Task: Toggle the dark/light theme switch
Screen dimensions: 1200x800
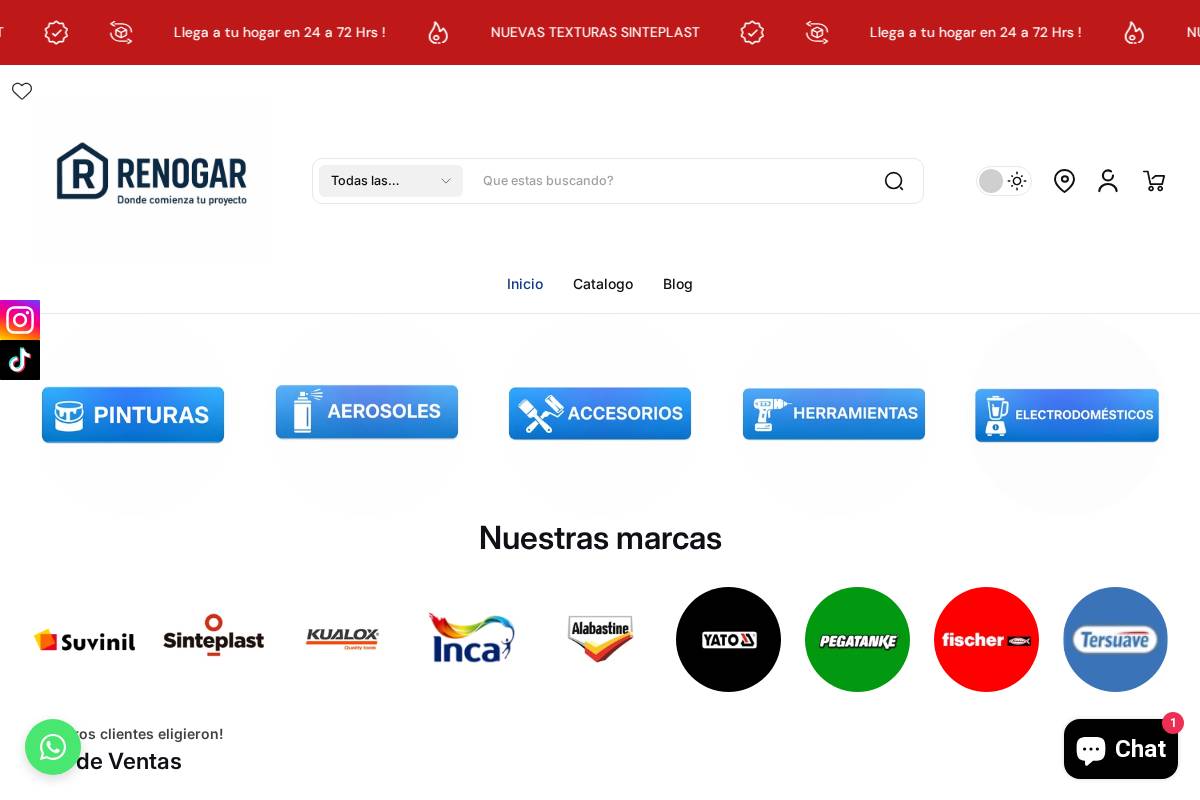Action: click(1004, 181)
